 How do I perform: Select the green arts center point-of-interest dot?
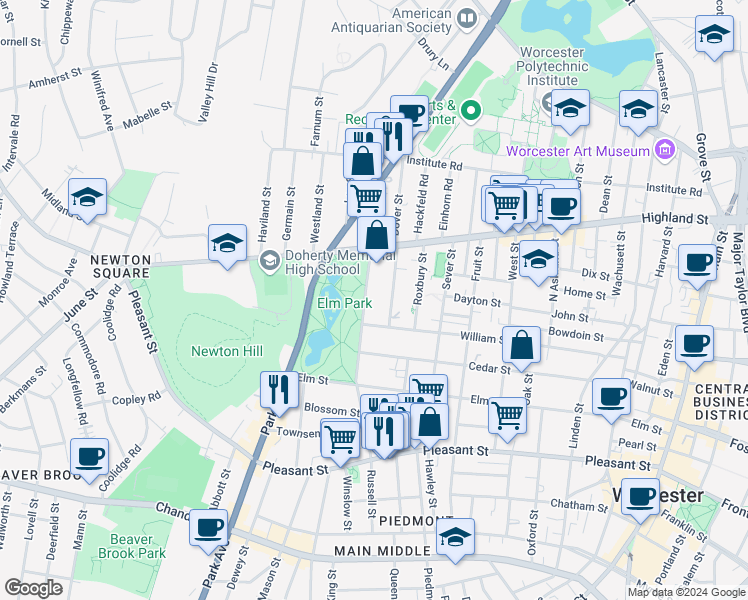click(x=471, y=111)
